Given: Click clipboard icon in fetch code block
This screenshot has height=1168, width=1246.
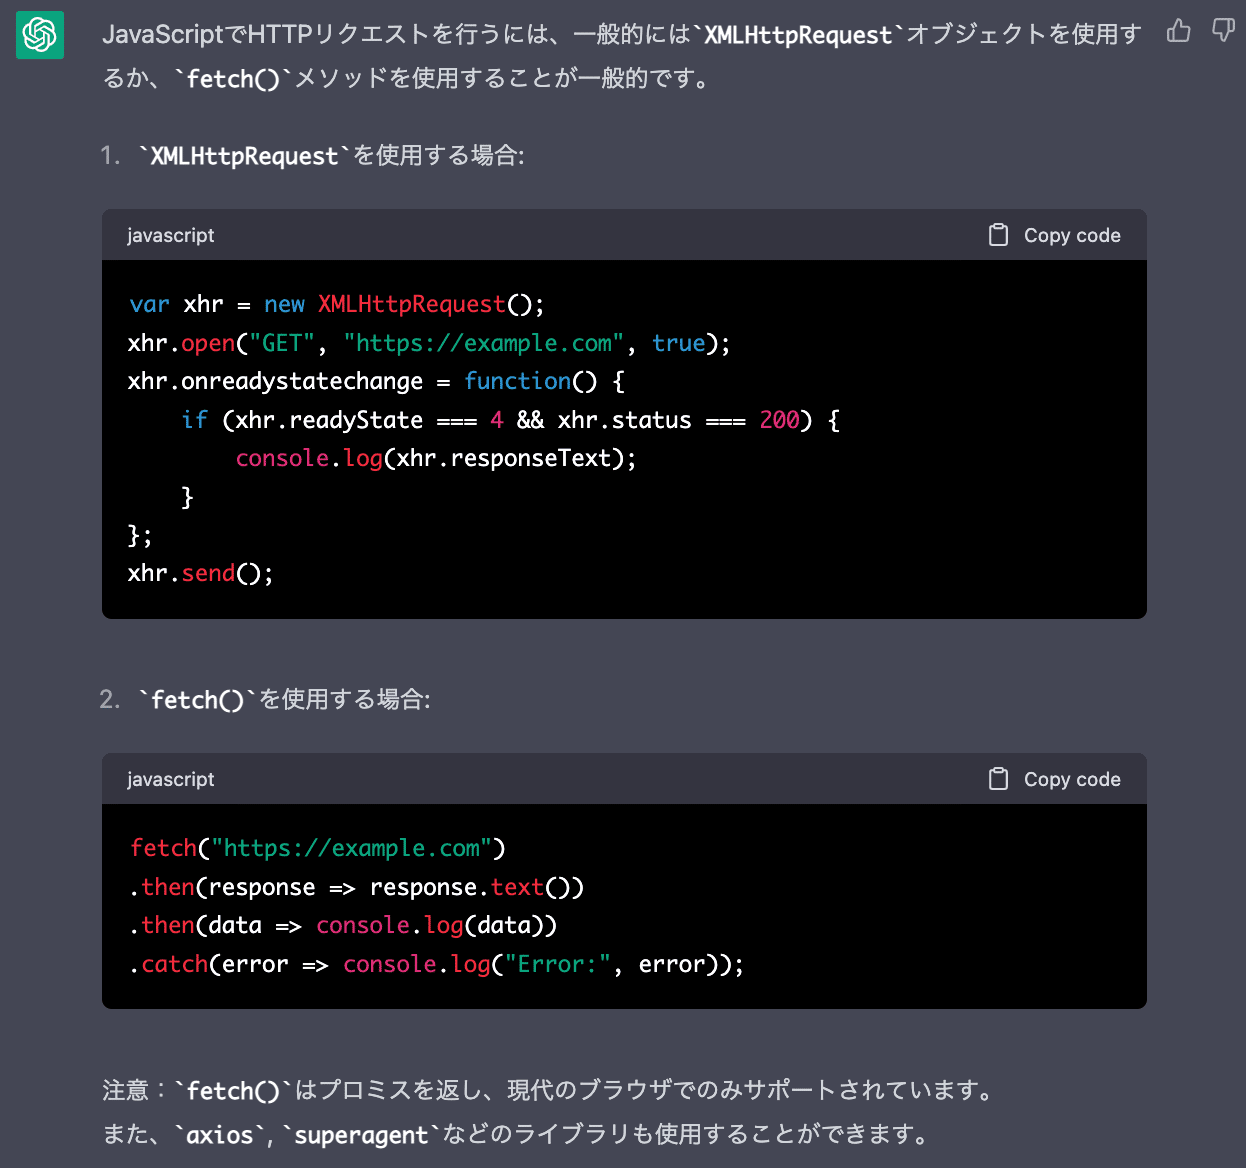Looking at the screenshot, I should click(x=998, y=779).
